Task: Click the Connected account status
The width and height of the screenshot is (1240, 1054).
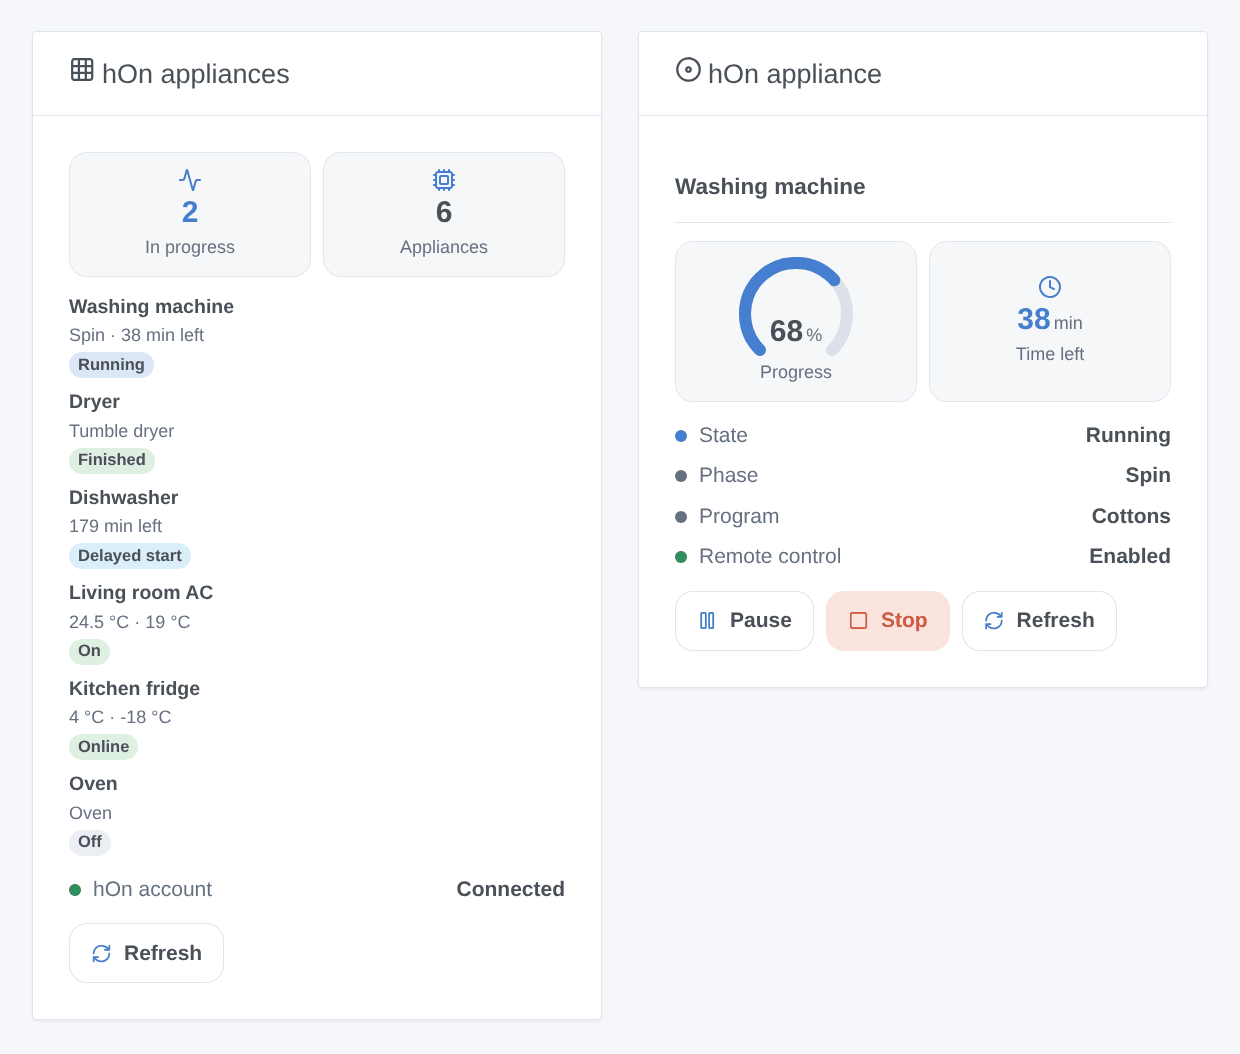Action: click(x=510, y=890)
